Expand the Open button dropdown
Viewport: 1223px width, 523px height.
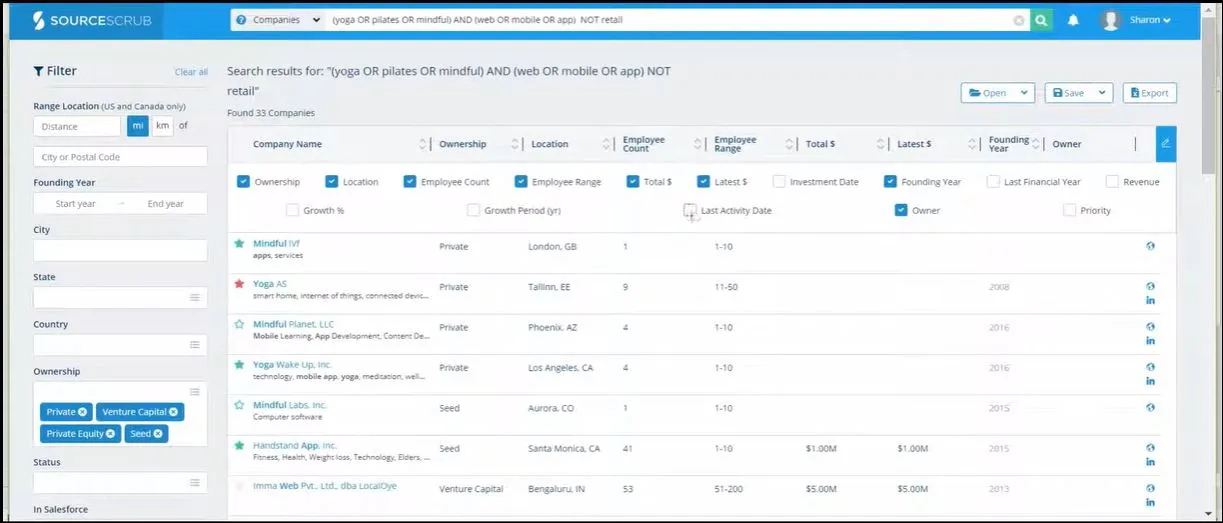point(1024,93)
